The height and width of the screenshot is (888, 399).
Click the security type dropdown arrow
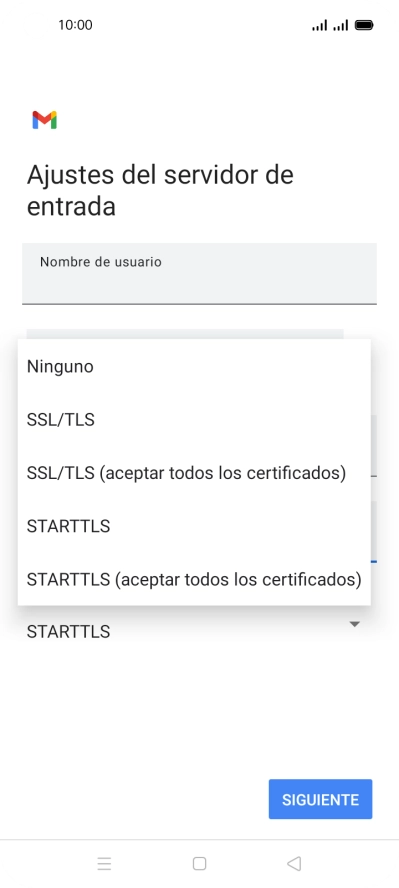[x=355, y=624]
